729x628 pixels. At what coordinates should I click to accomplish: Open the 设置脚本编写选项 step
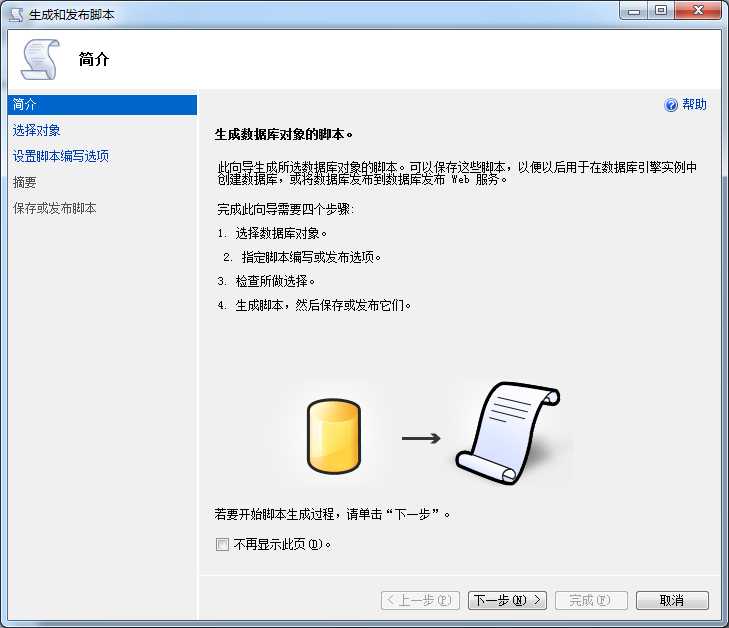click(x=60, y=156)
